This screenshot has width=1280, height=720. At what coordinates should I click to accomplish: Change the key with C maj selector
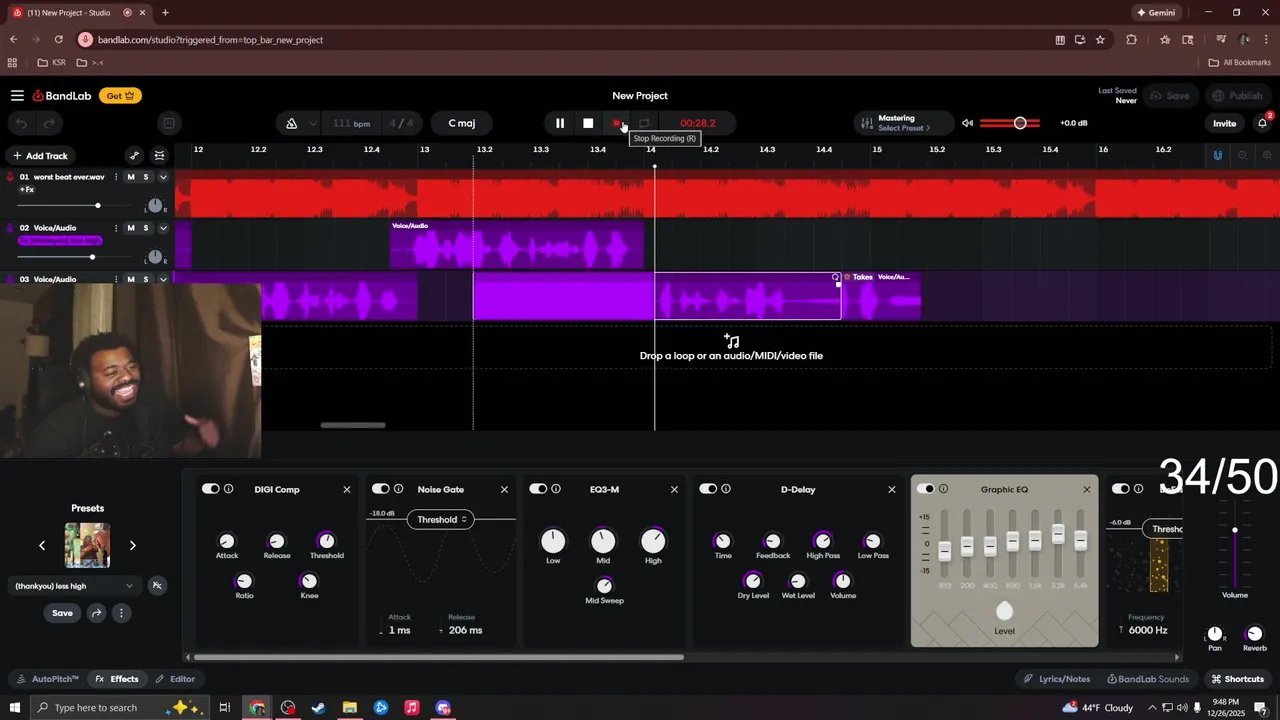(462, 123)
